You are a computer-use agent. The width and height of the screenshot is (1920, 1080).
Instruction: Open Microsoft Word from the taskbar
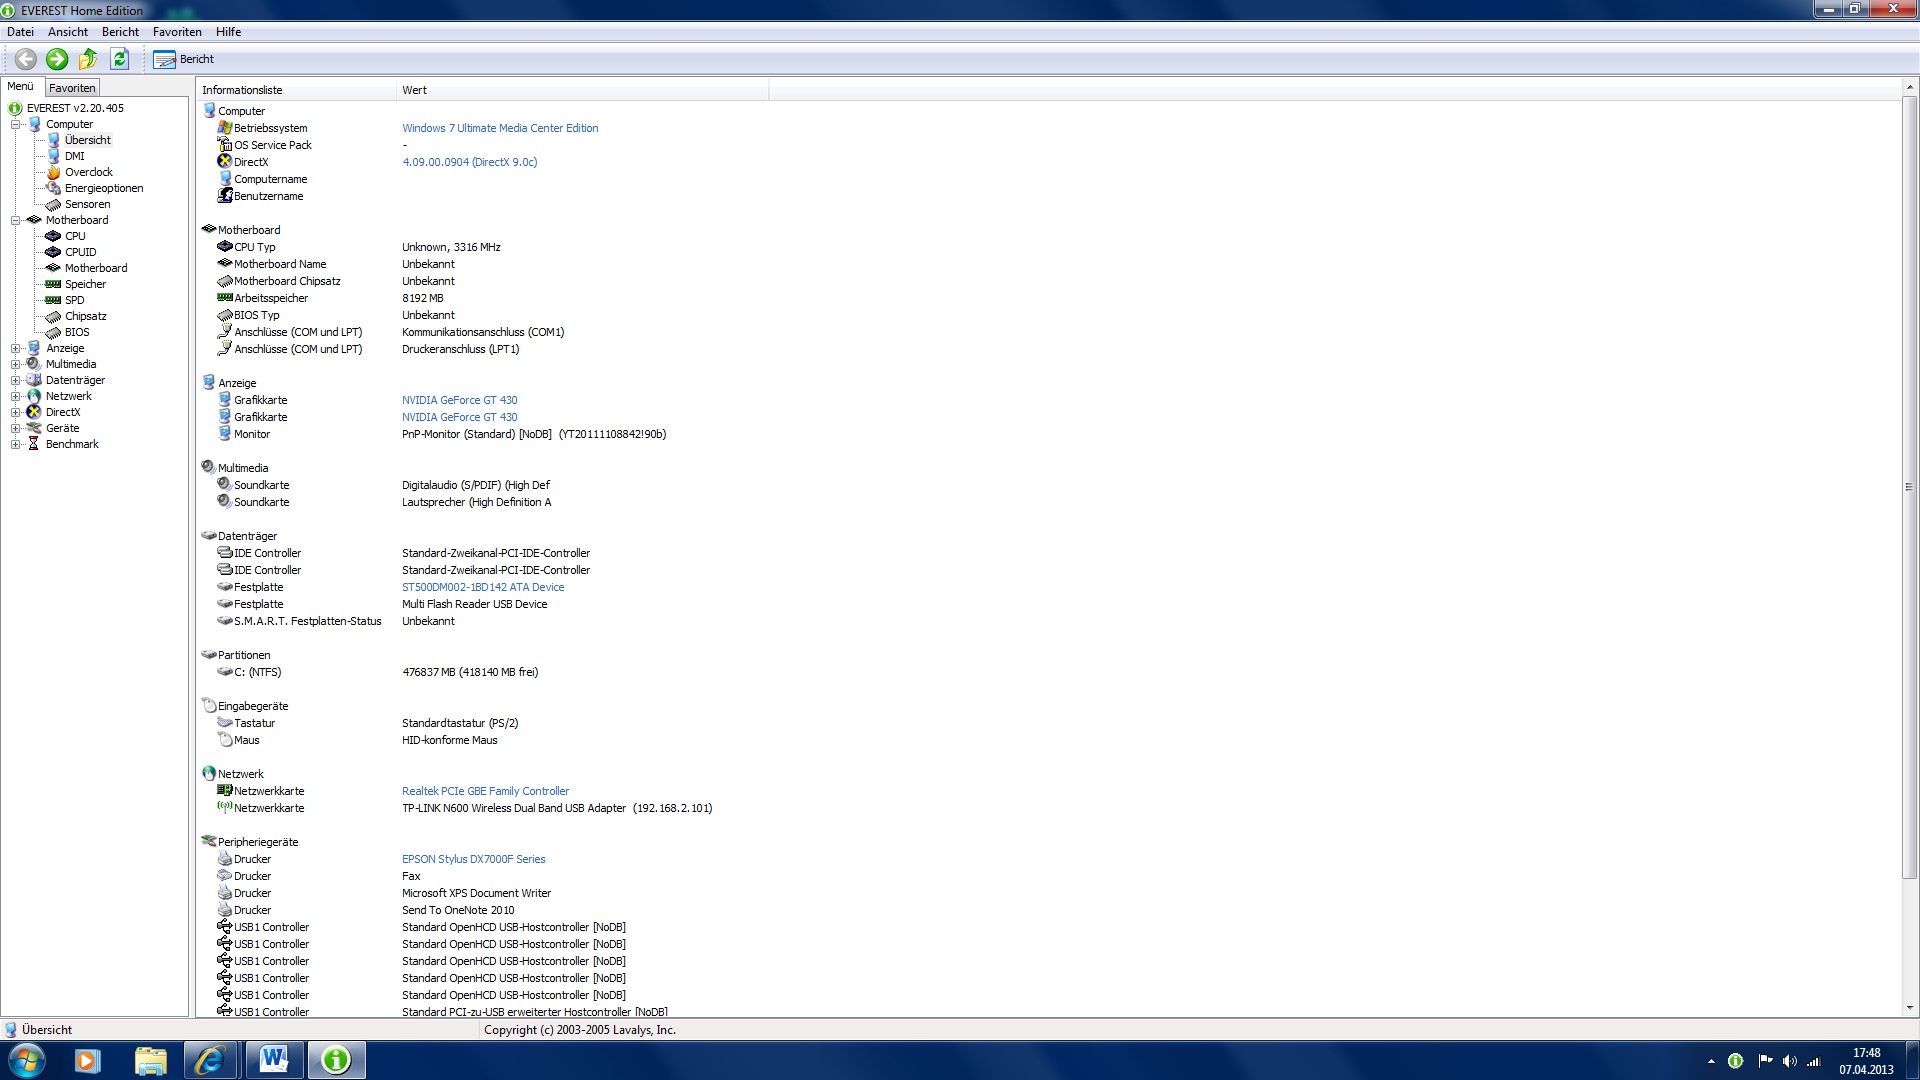point(274,1060)
